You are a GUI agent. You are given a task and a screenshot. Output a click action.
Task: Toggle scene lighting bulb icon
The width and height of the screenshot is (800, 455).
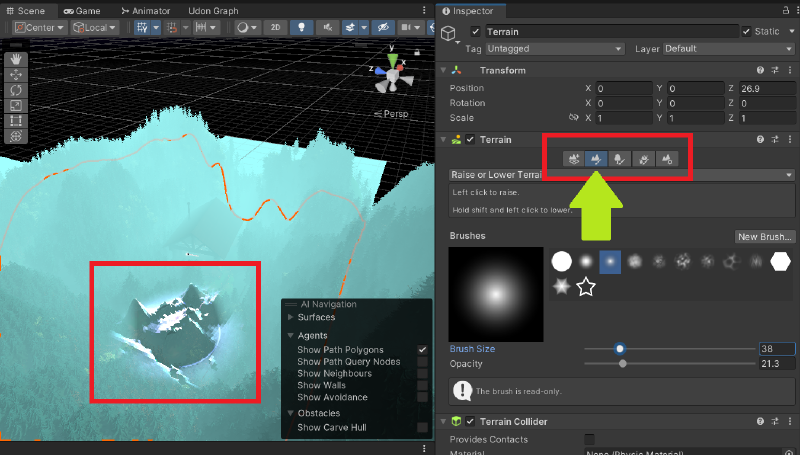pyautogui.click(x=297, y=27)
